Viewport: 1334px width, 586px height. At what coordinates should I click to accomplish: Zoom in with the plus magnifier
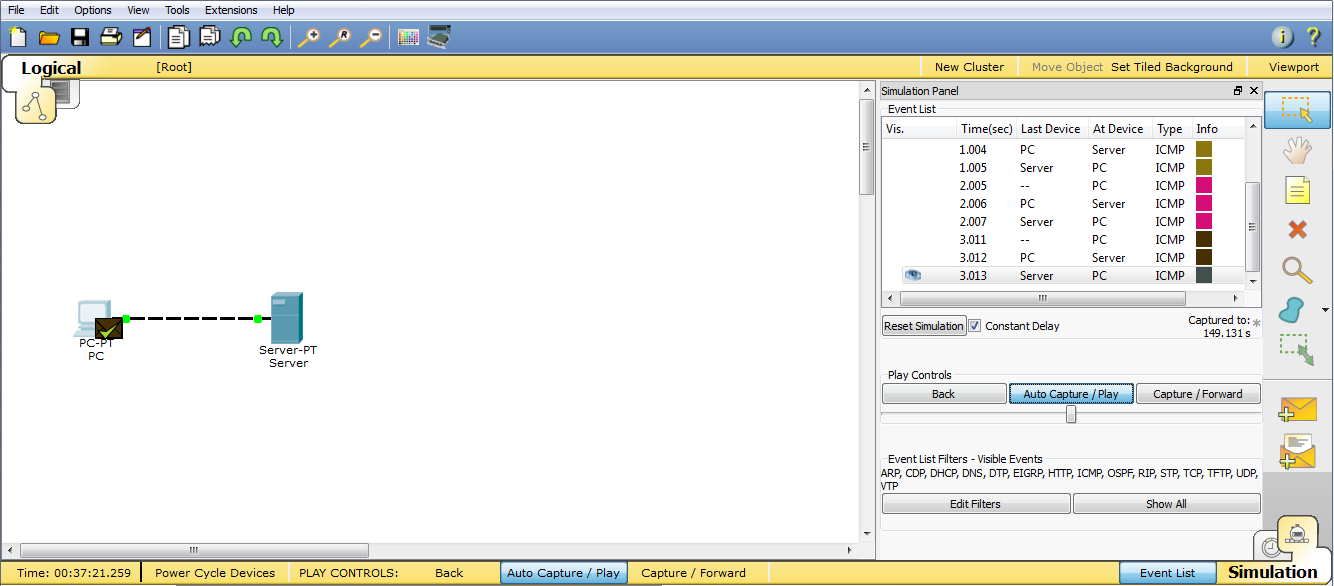(x=310, y=38)
